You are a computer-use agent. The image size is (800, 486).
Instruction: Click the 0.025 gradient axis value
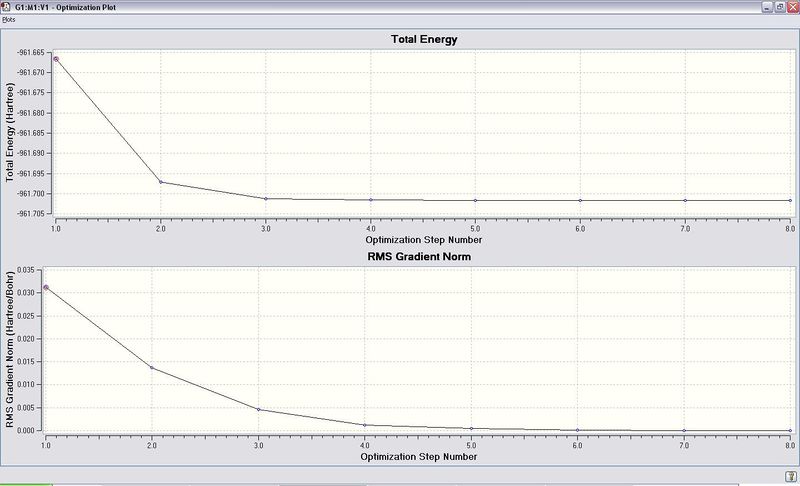click(26, 316)
